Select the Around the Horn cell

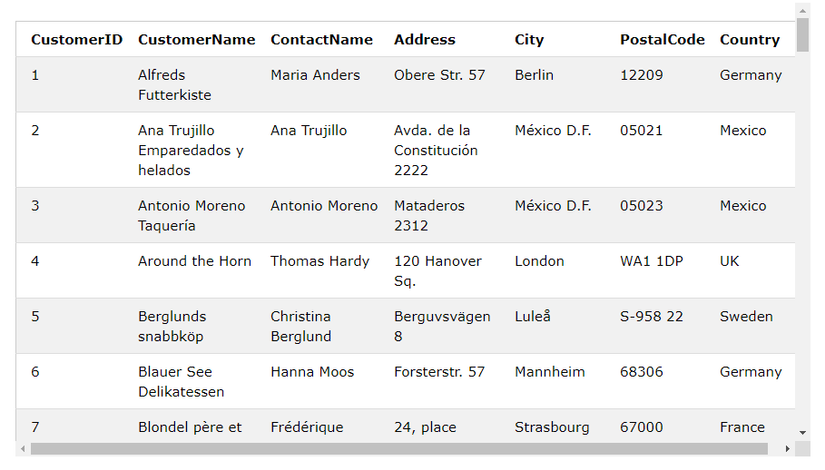pyautogui.click(x=195, y=261)
